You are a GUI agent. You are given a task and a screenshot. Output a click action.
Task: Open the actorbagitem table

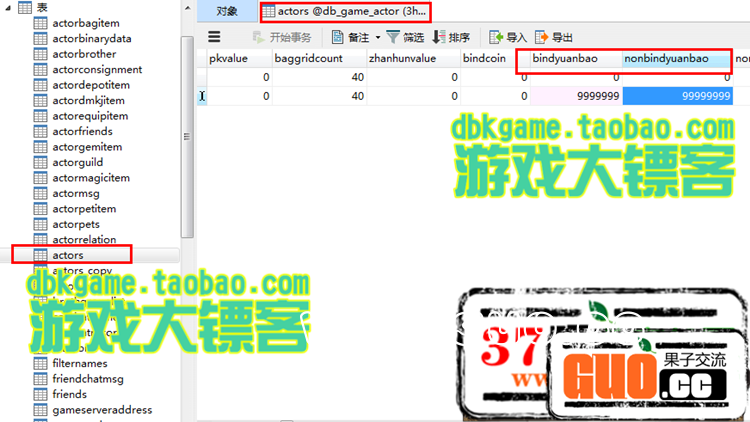(x=86, y=23)
